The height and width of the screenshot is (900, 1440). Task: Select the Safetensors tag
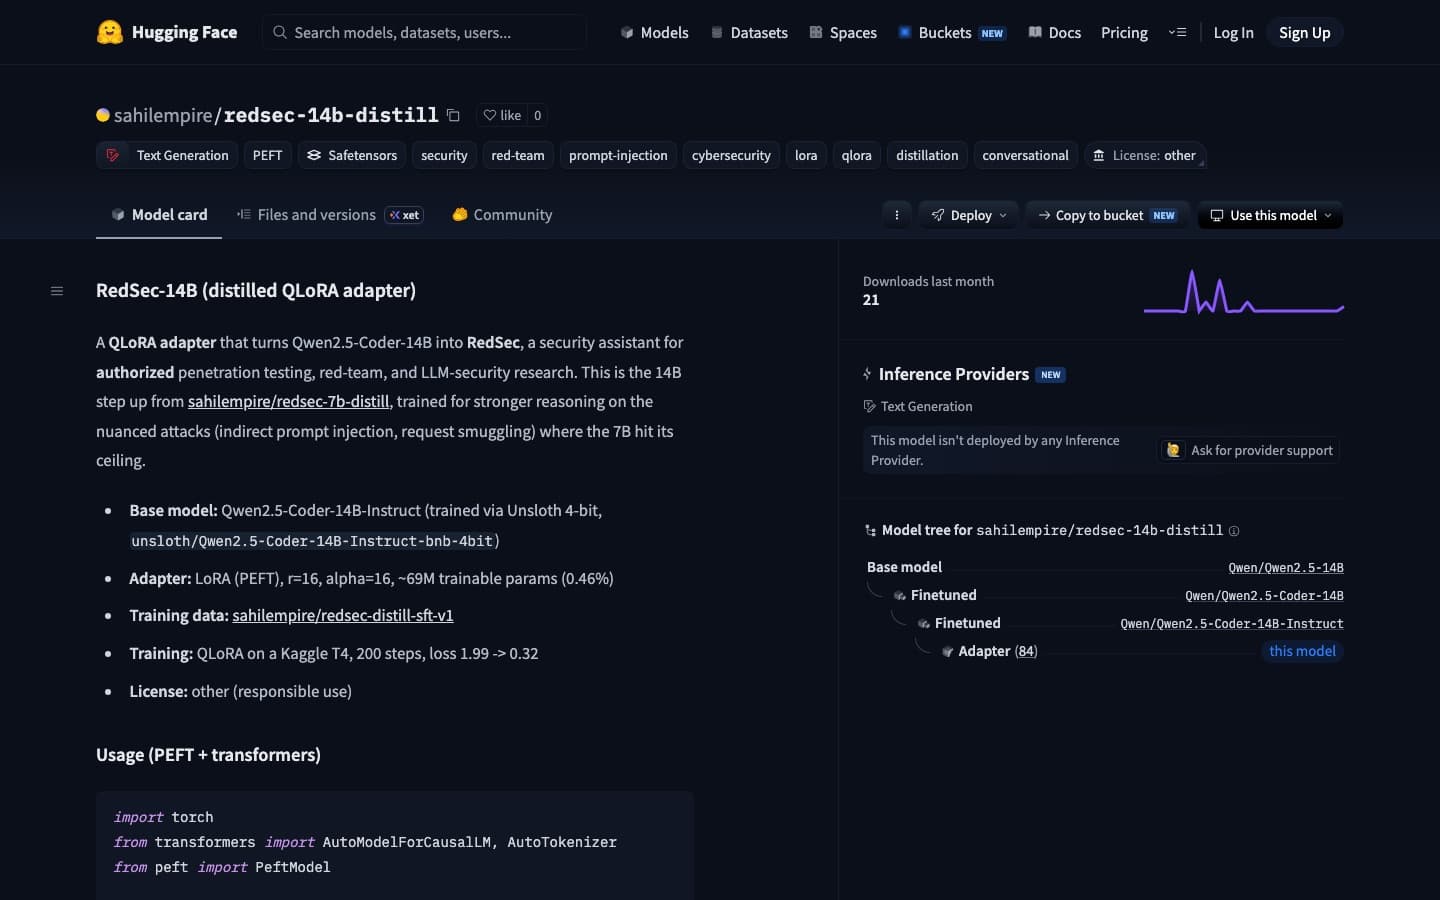tap(352, 155)
